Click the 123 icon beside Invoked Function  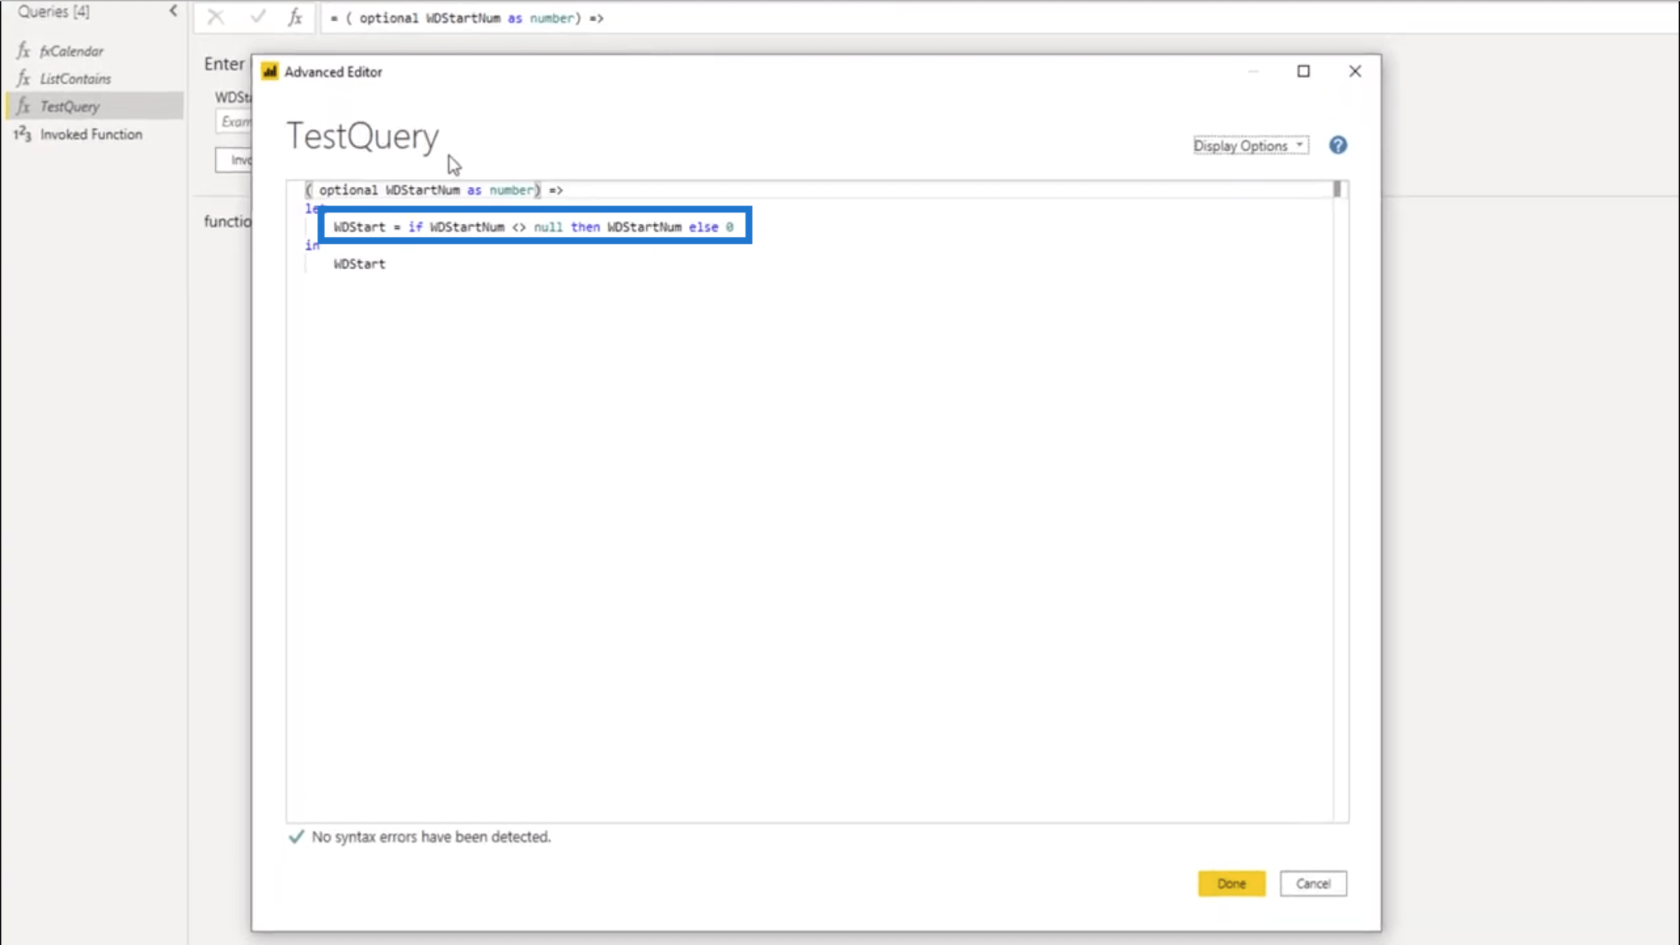(22, 134)
